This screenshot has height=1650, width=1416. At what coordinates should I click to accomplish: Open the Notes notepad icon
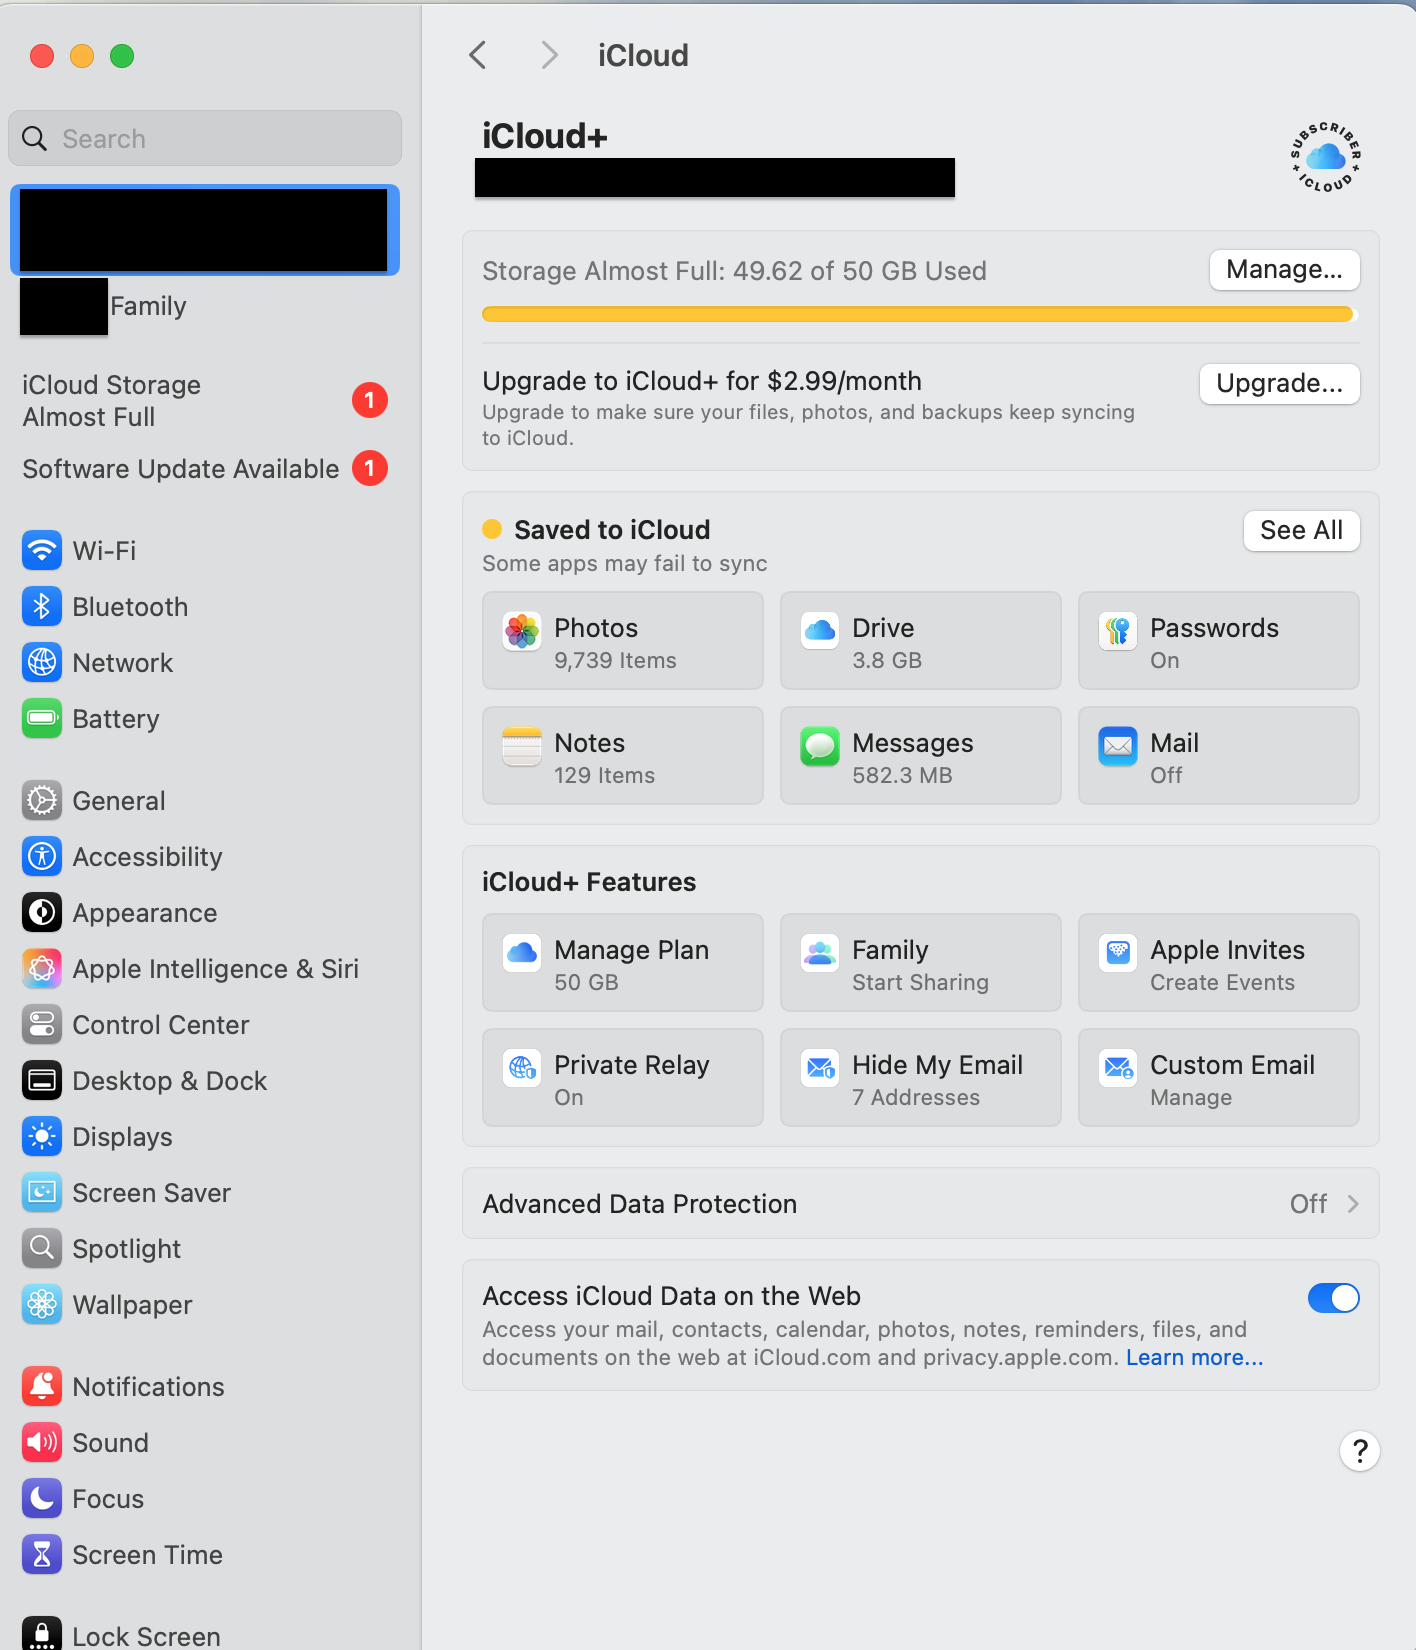[x=522, y=746]
